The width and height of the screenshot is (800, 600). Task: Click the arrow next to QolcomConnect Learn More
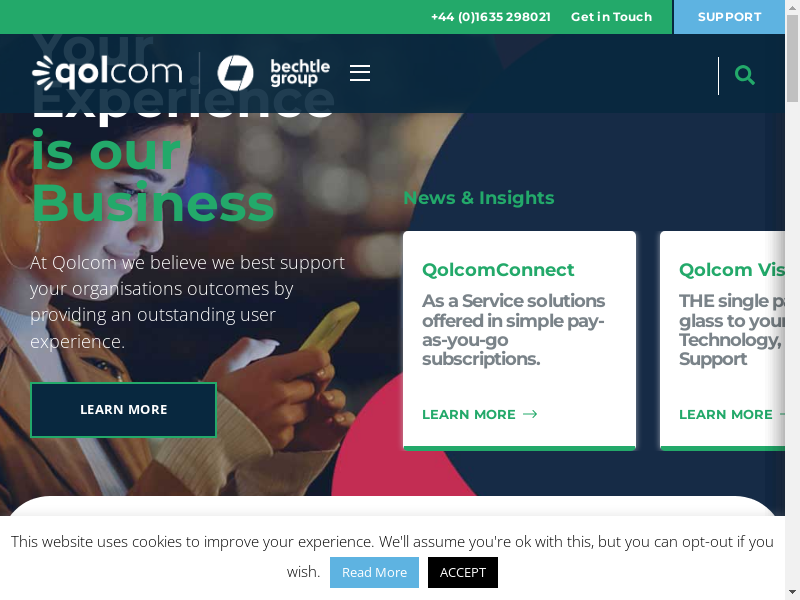pos(530,414)
